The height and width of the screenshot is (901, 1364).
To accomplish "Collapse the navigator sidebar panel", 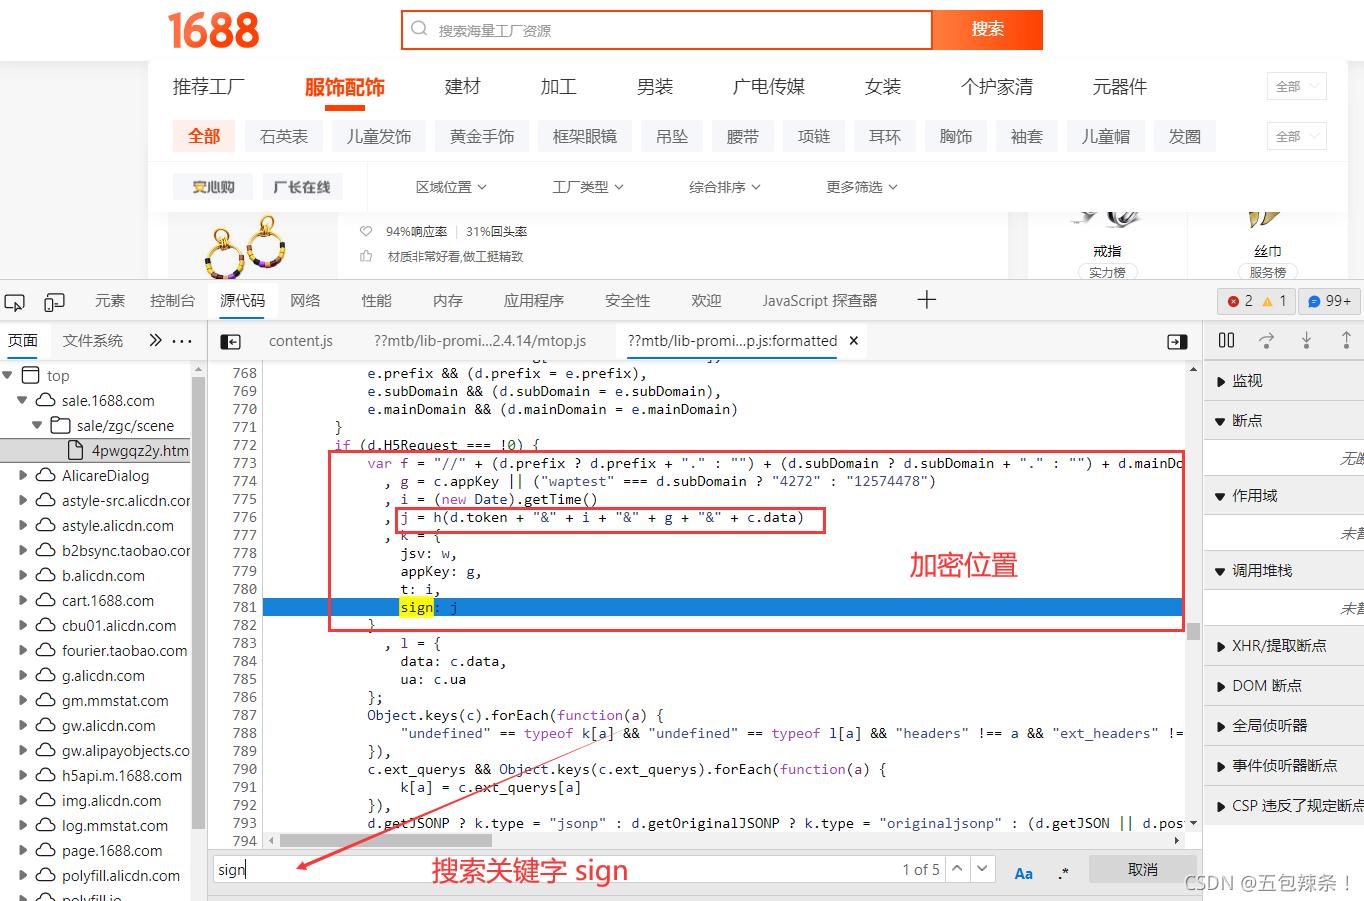I will pyautogui.click(x=230, y=341).
